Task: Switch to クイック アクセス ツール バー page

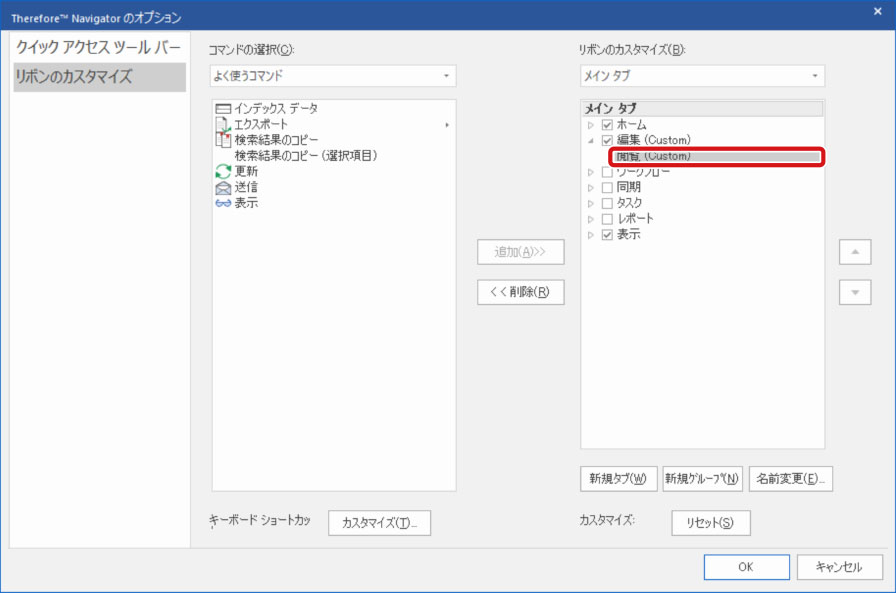Action: point(99,48)
